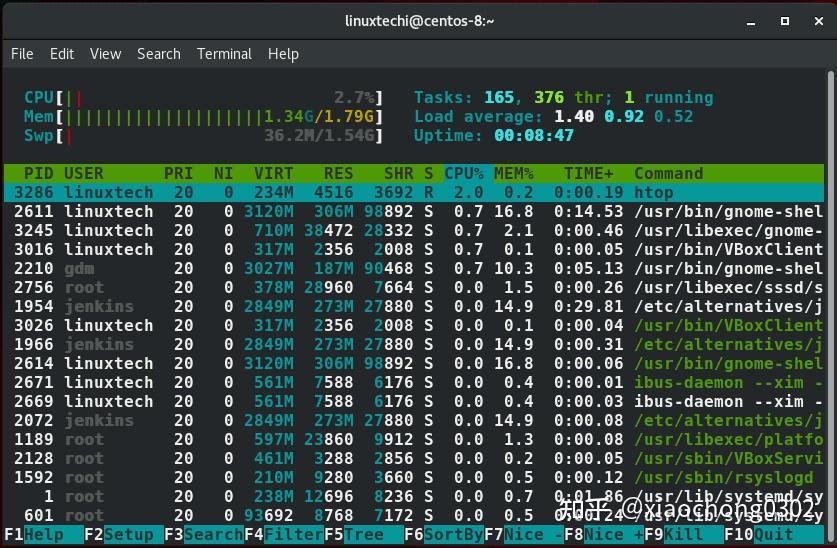This screenshot has width=837, height=548.
Task: Select process row PID 3026
Action: coord(414,325)
